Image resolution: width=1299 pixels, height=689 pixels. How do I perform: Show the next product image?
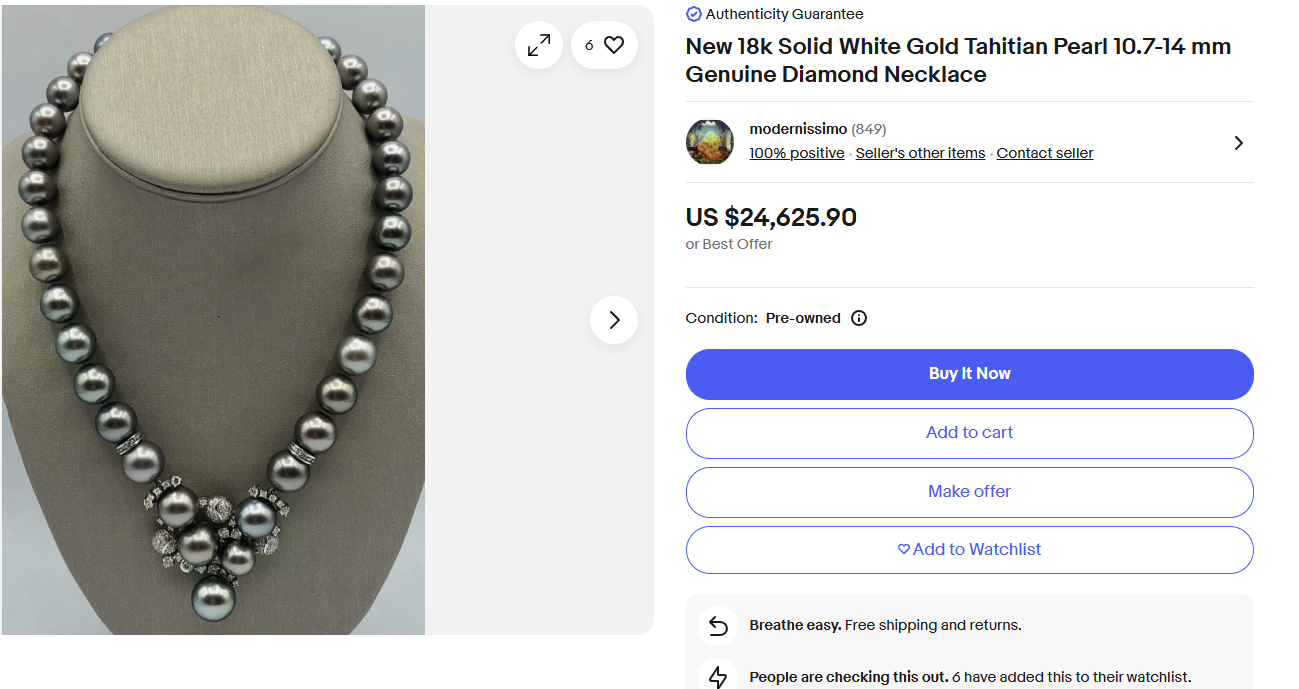[x=614, y=320]
